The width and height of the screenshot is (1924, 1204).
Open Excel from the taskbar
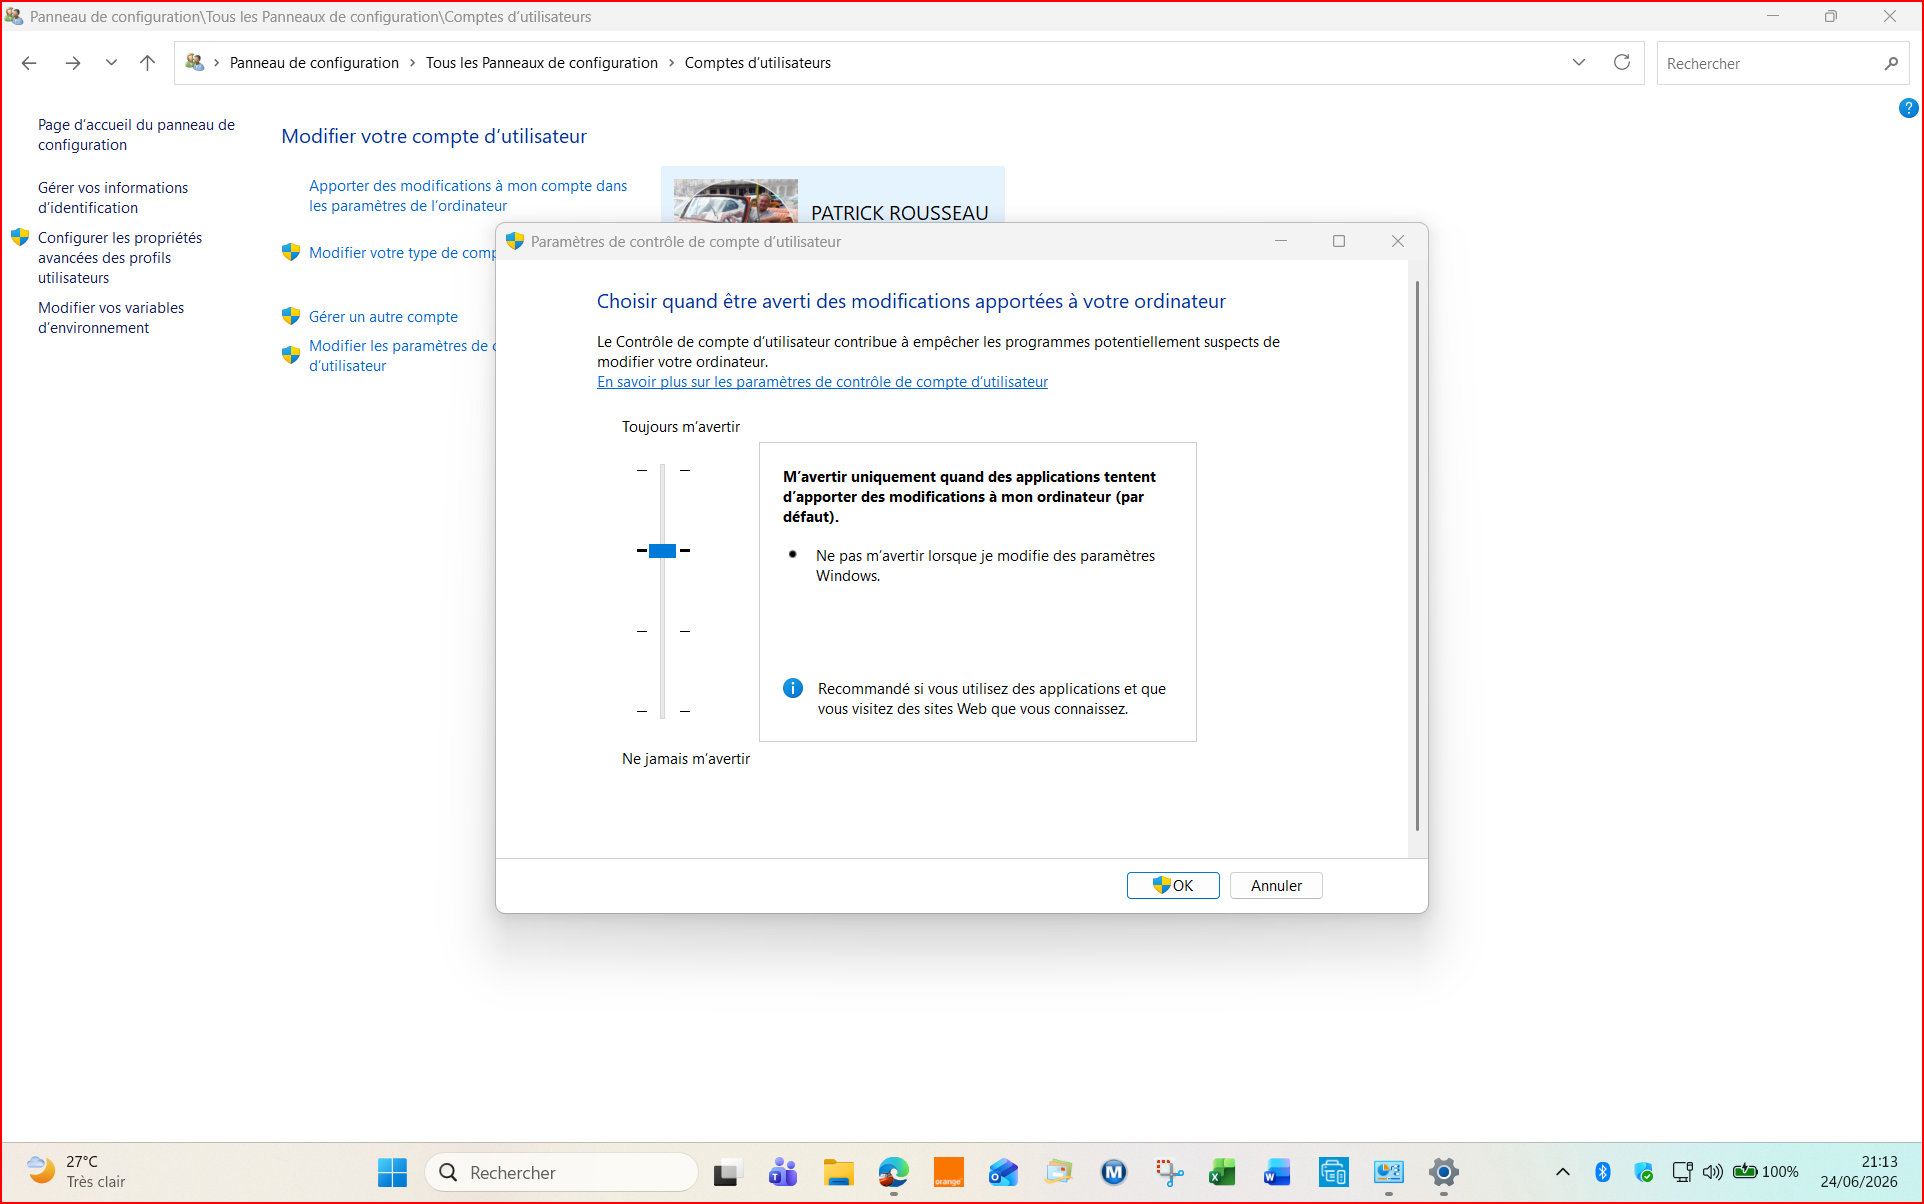(1223, 1172)
